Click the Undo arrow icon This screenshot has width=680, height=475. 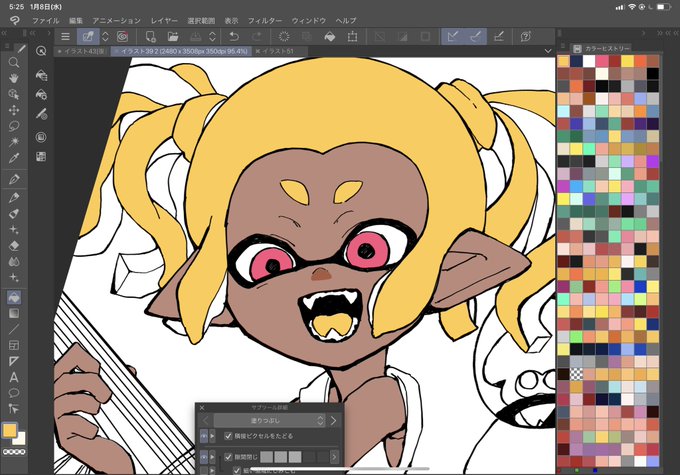coord(234,37)
